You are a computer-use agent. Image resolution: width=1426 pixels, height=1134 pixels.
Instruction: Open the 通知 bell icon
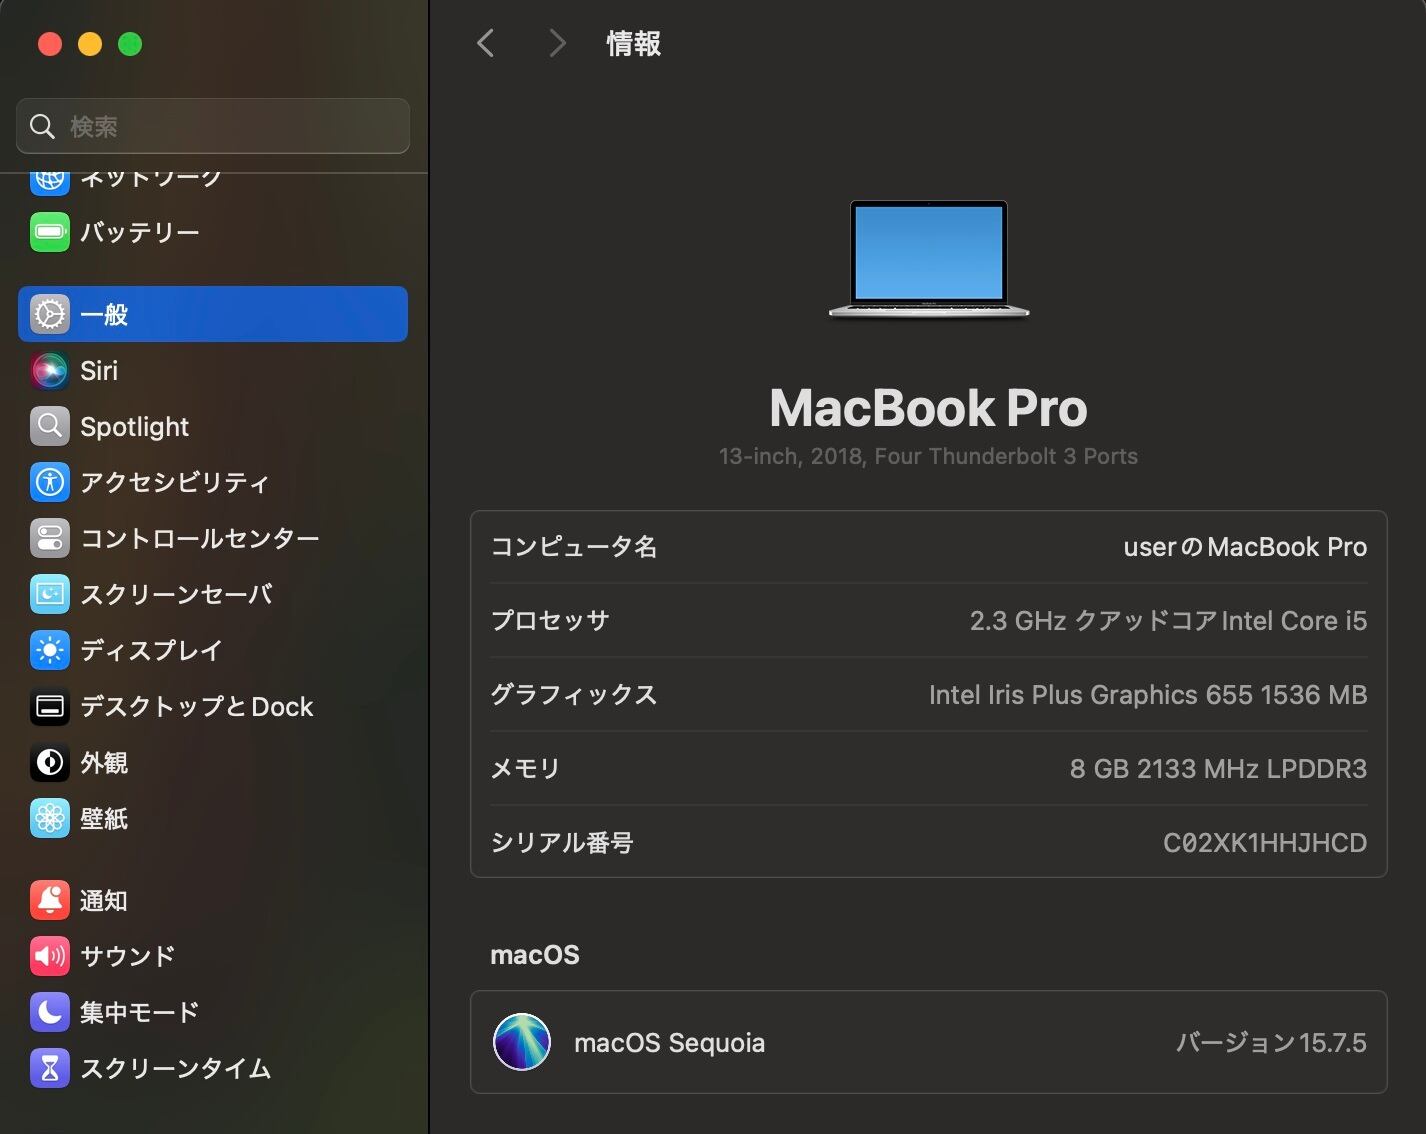pyautogui.click(x=49, y=901)
